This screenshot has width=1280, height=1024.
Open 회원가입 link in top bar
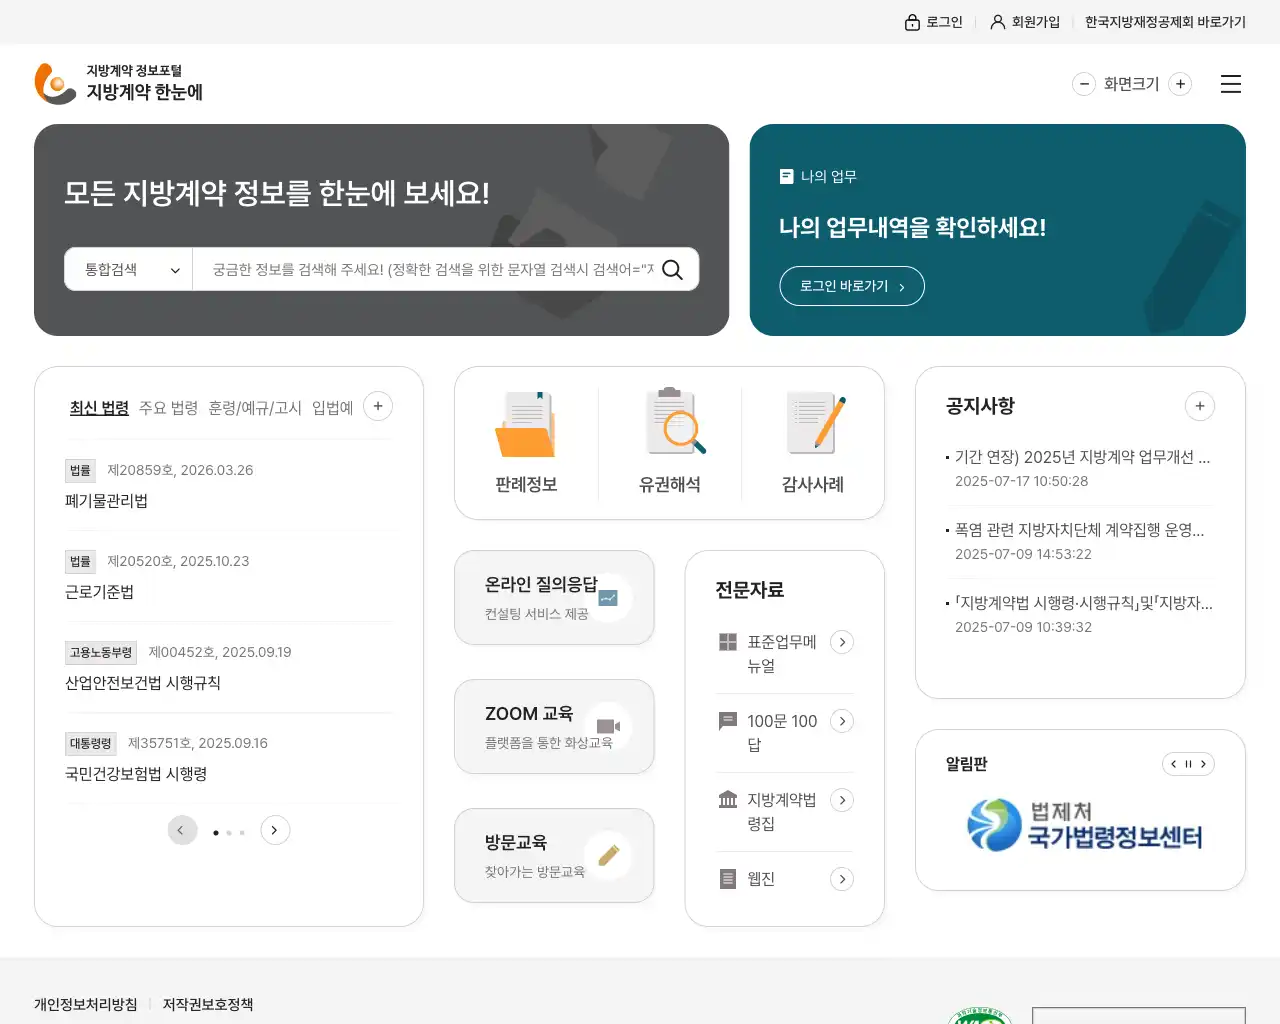click(1025, 22)
